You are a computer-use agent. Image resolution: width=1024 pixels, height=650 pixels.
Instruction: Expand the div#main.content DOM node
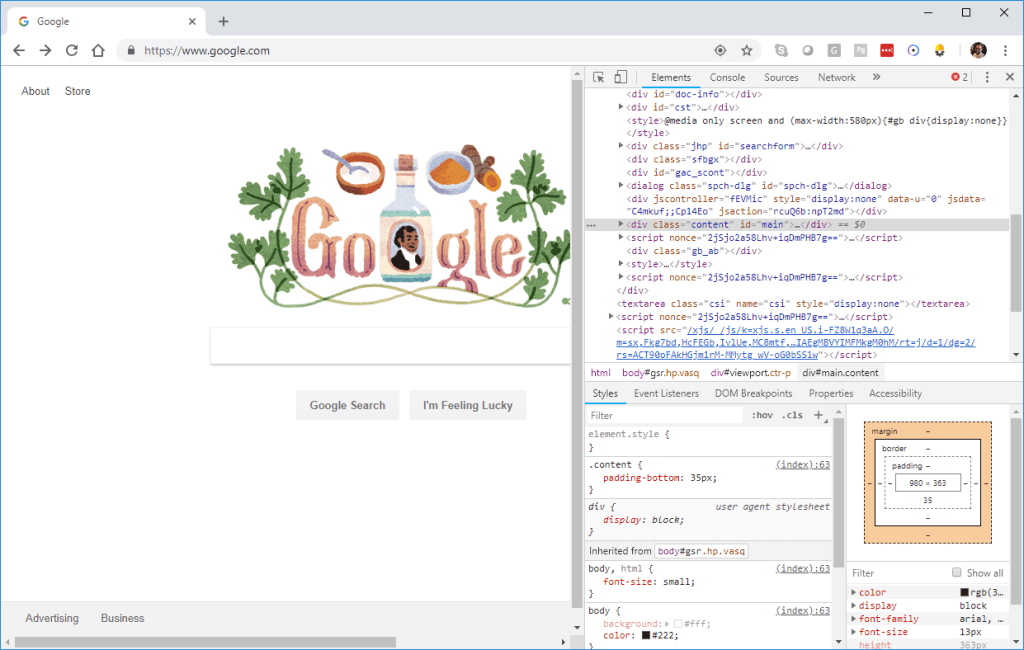point(620,225)
